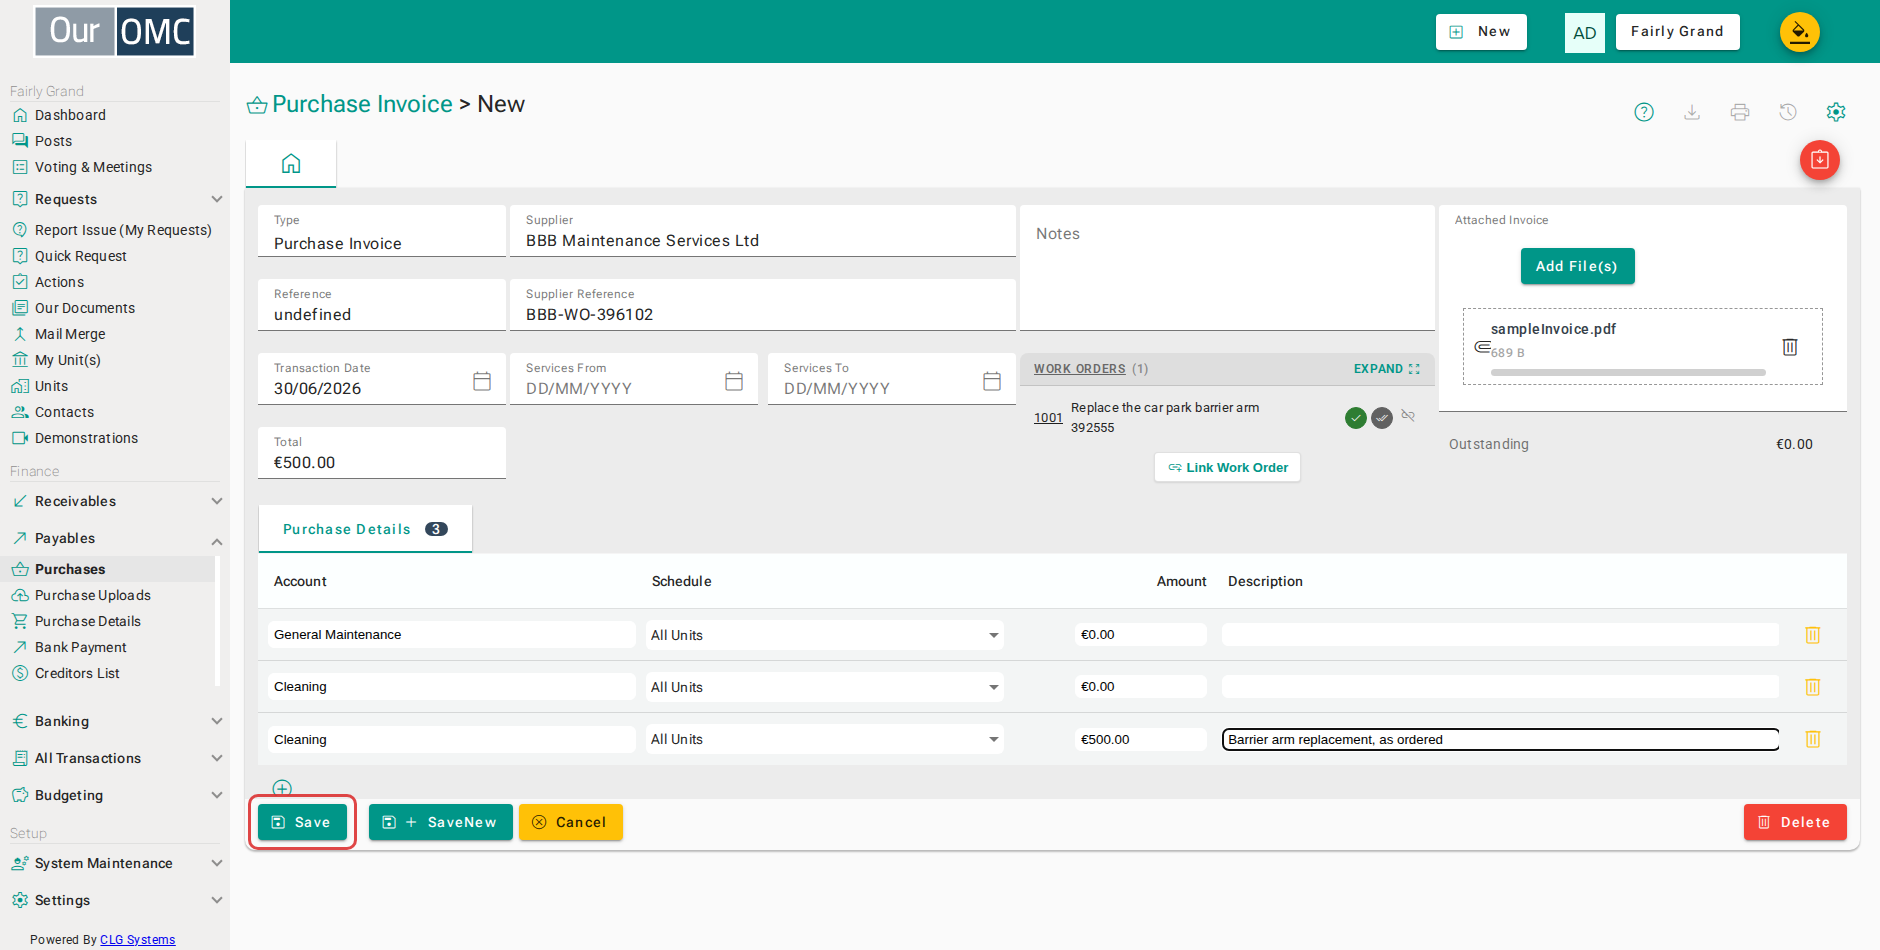Click the Save button

point(302,822)
